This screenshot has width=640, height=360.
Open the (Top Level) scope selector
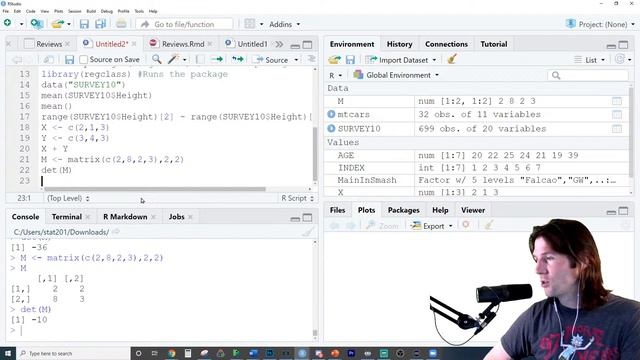pos(68,198)
